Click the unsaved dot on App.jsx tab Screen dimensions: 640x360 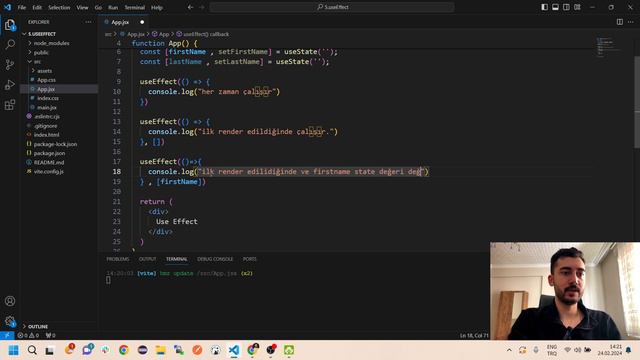point(142,22)
